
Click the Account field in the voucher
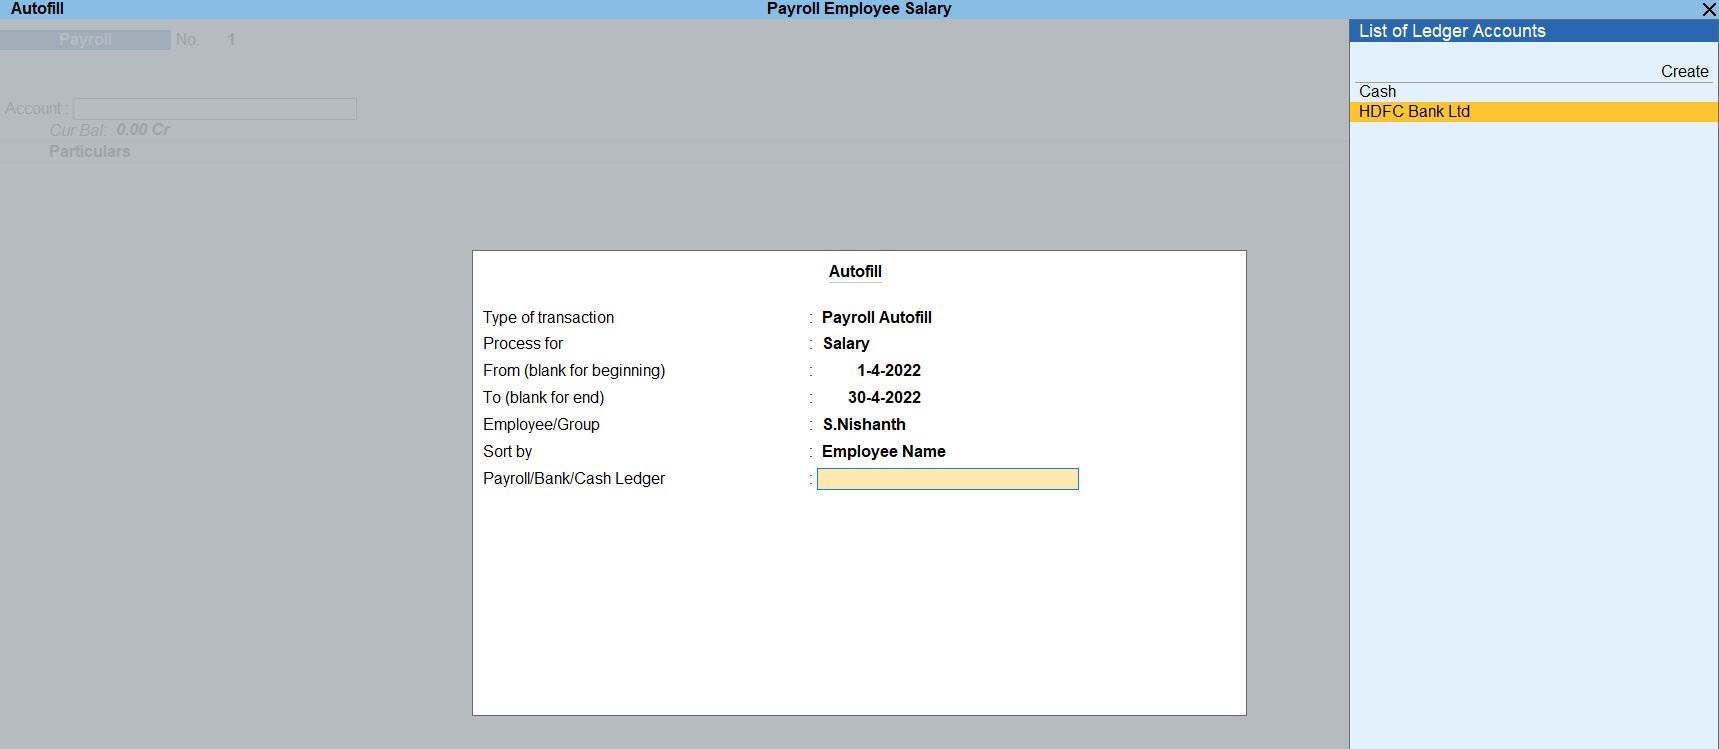pos(214,109)
